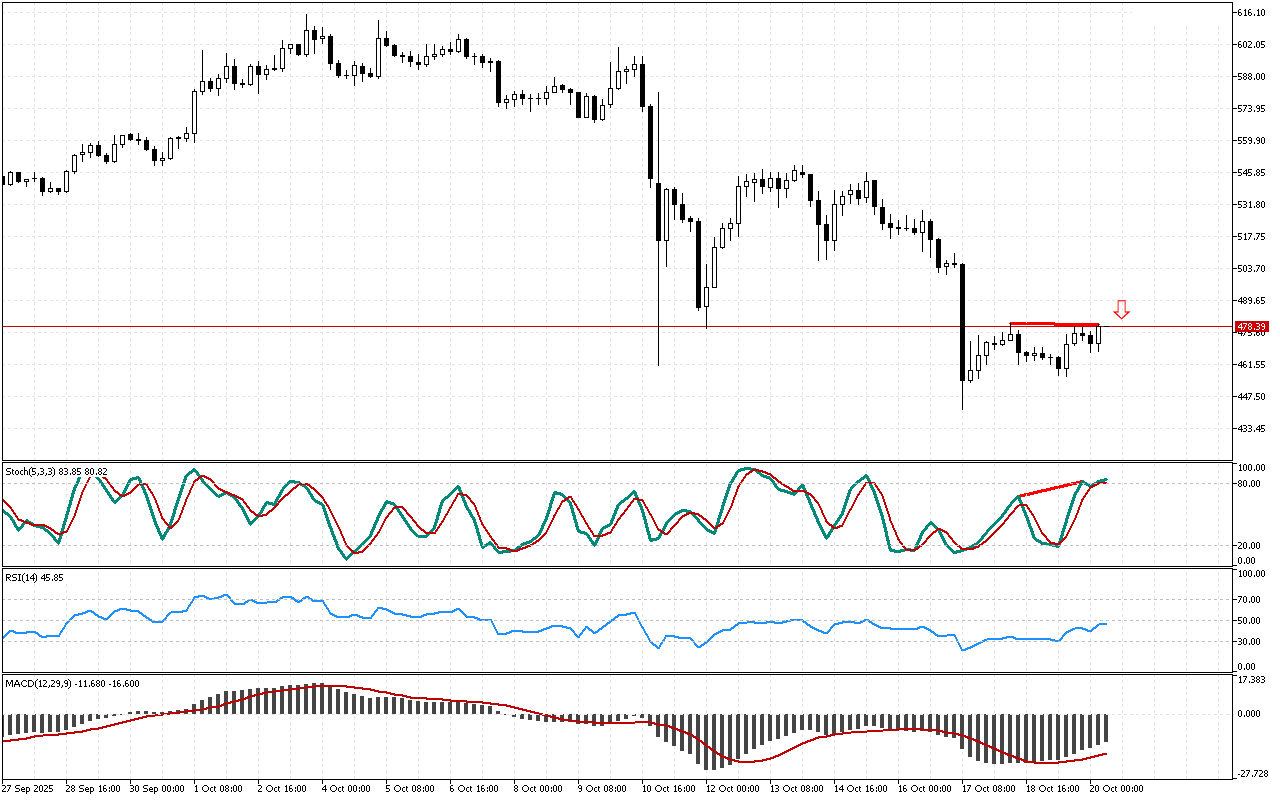Screen dimensions: 1280x800
Task: Click the red down arrow above the price
Action: point(1121,310)
